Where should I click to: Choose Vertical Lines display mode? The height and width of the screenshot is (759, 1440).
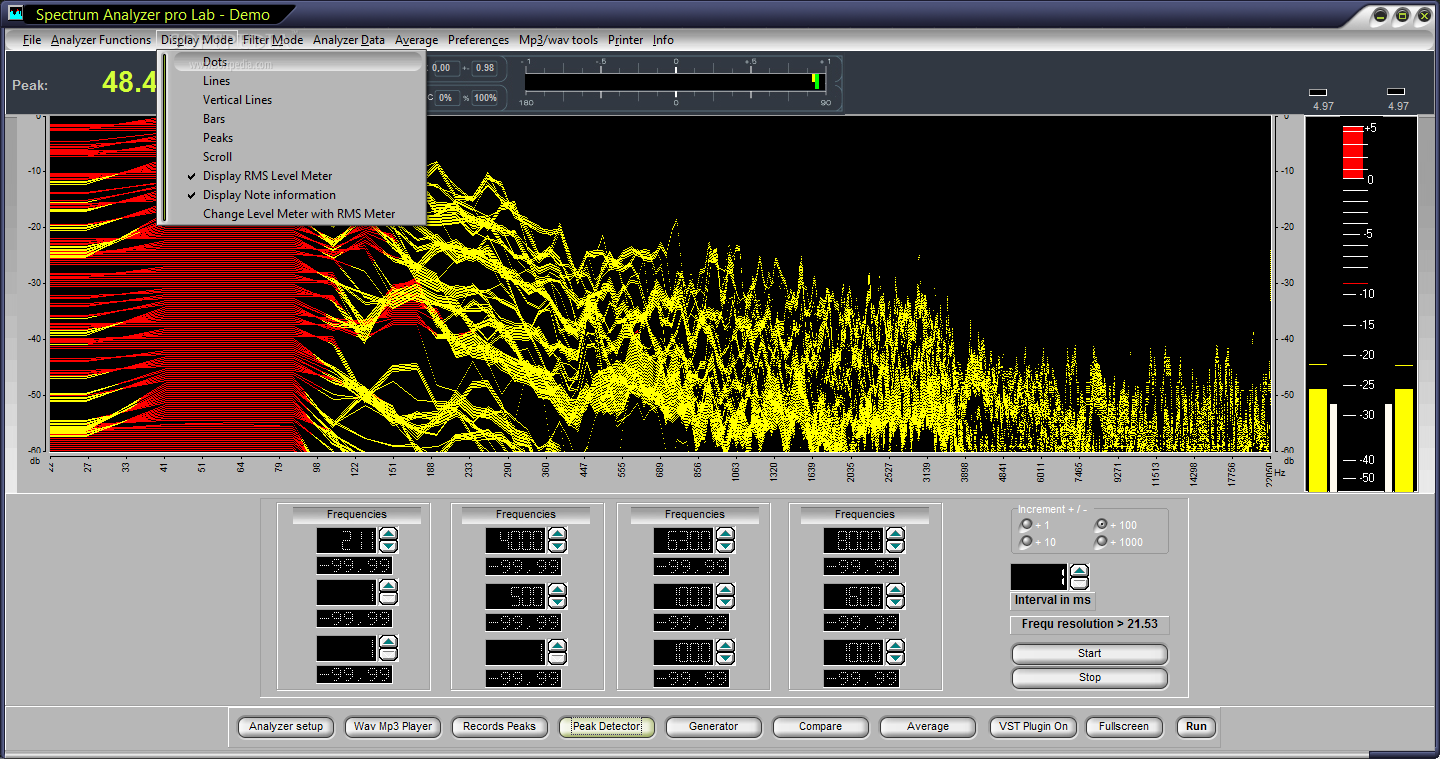[297, 100]
